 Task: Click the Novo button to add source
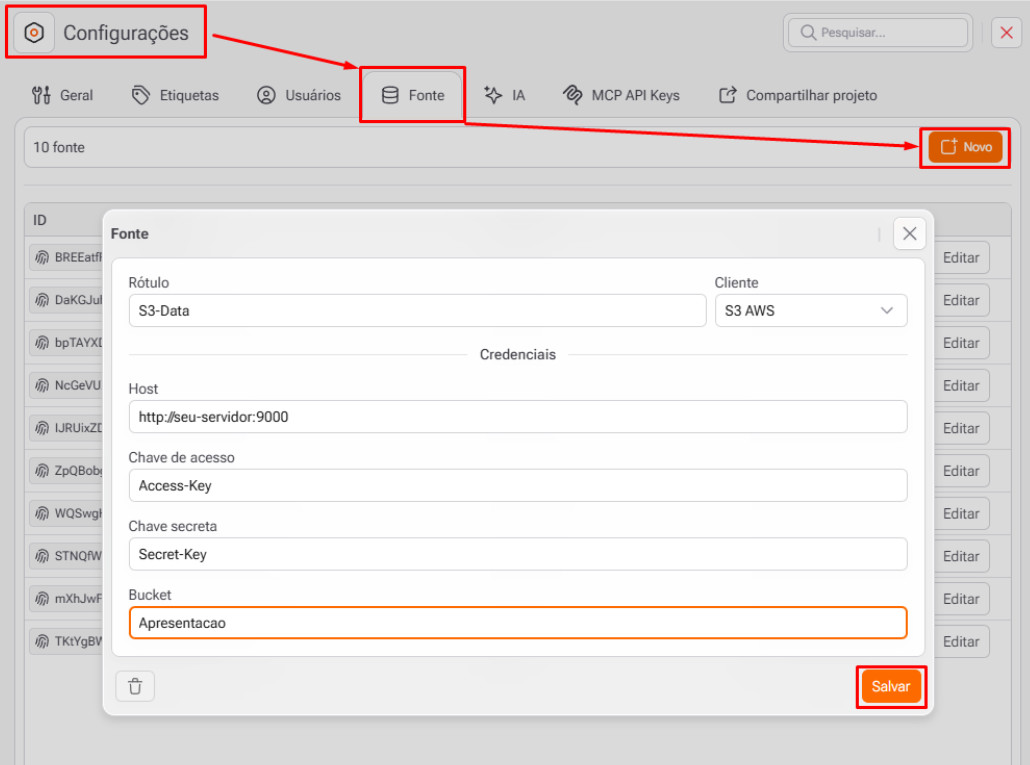[x=965, y=147]
